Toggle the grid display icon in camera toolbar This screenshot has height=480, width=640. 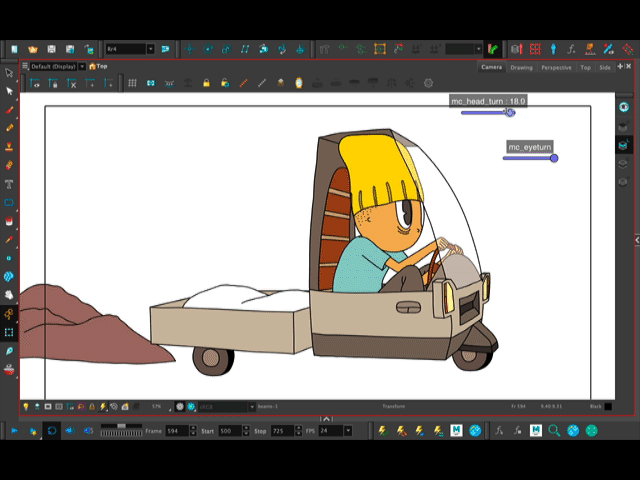(x=131, y=83)
